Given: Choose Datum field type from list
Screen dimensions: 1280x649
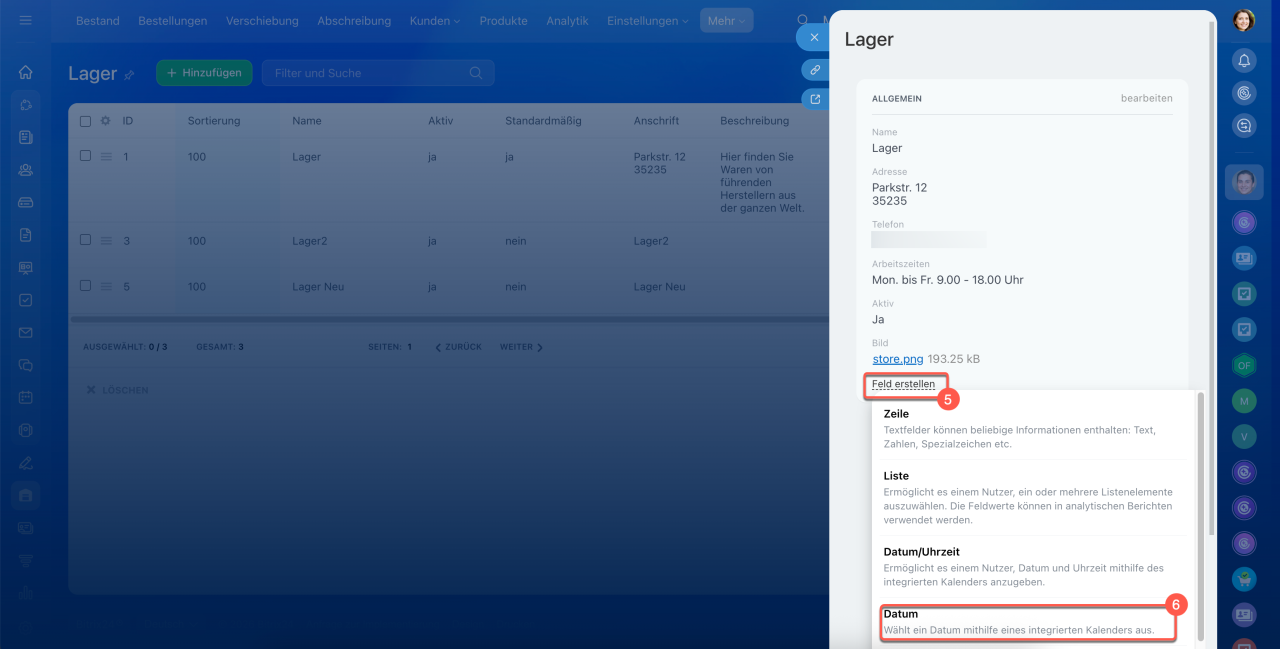Looking at the screenshot, I should (1027, 622).
